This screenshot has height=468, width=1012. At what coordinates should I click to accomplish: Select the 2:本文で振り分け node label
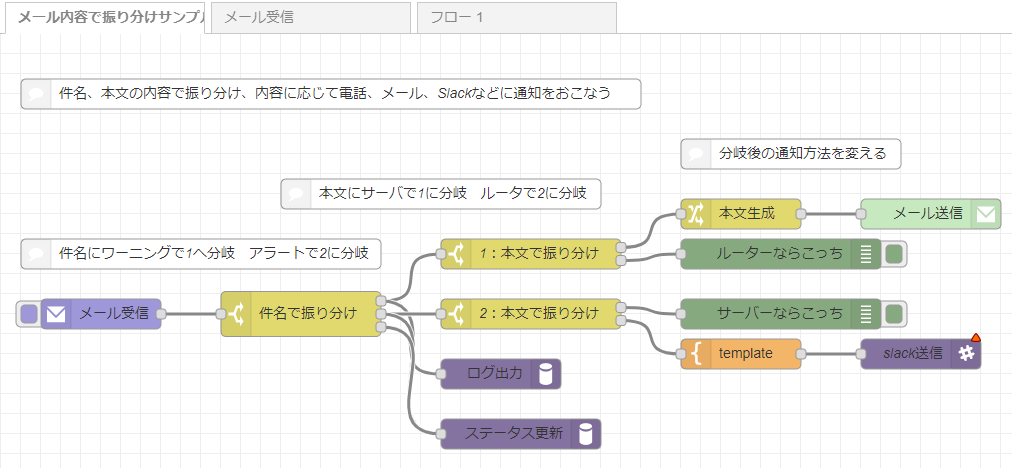click(x=539, y=314)
